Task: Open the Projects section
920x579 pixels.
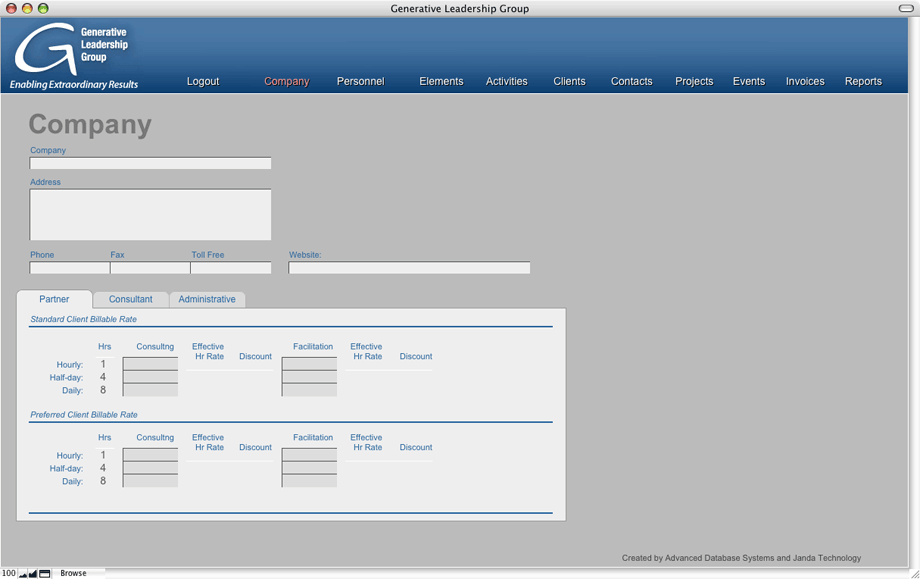Action: coord(694,82)
